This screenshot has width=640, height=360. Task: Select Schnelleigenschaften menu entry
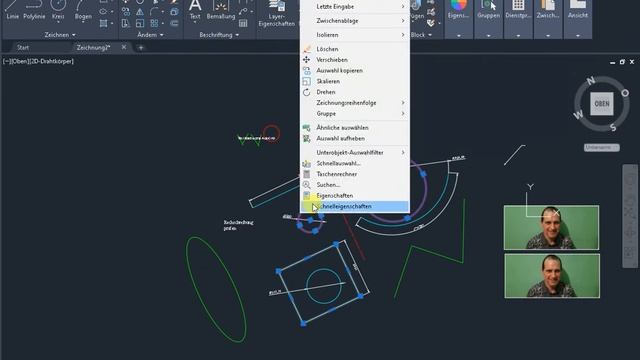(355, 207)
